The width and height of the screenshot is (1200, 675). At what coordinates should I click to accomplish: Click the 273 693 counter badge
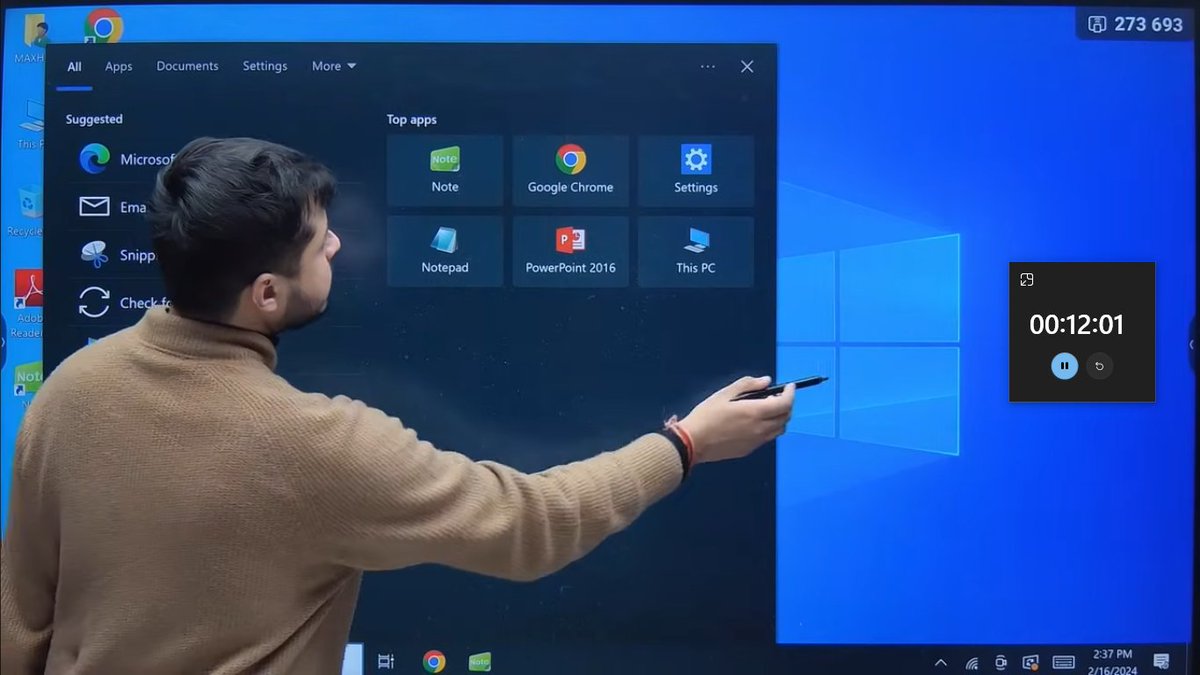(x=1135, y=24)
